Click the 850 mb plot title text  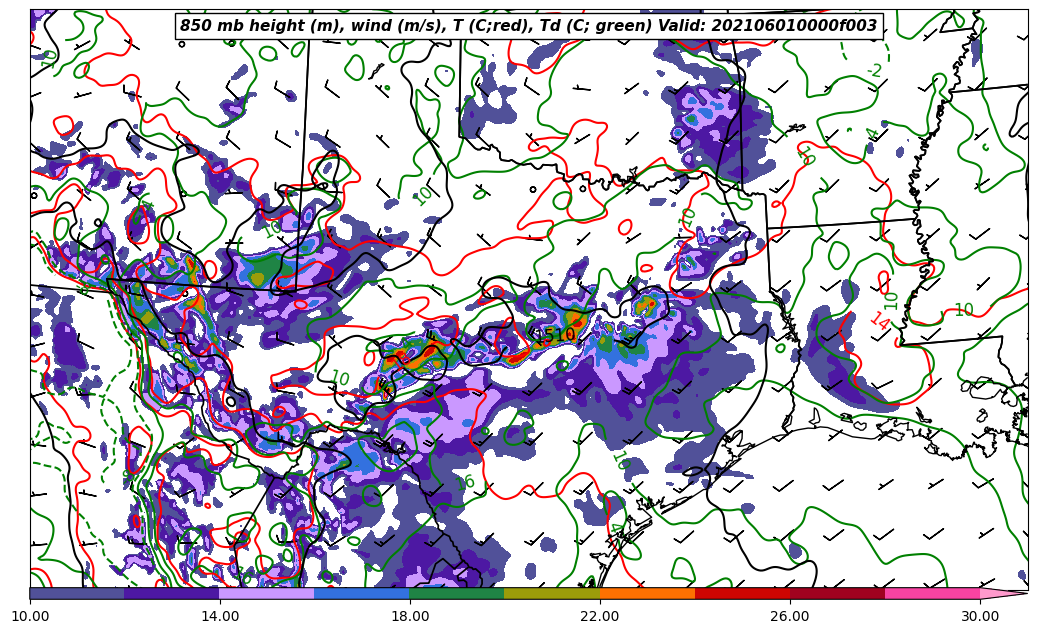(528, 26)
